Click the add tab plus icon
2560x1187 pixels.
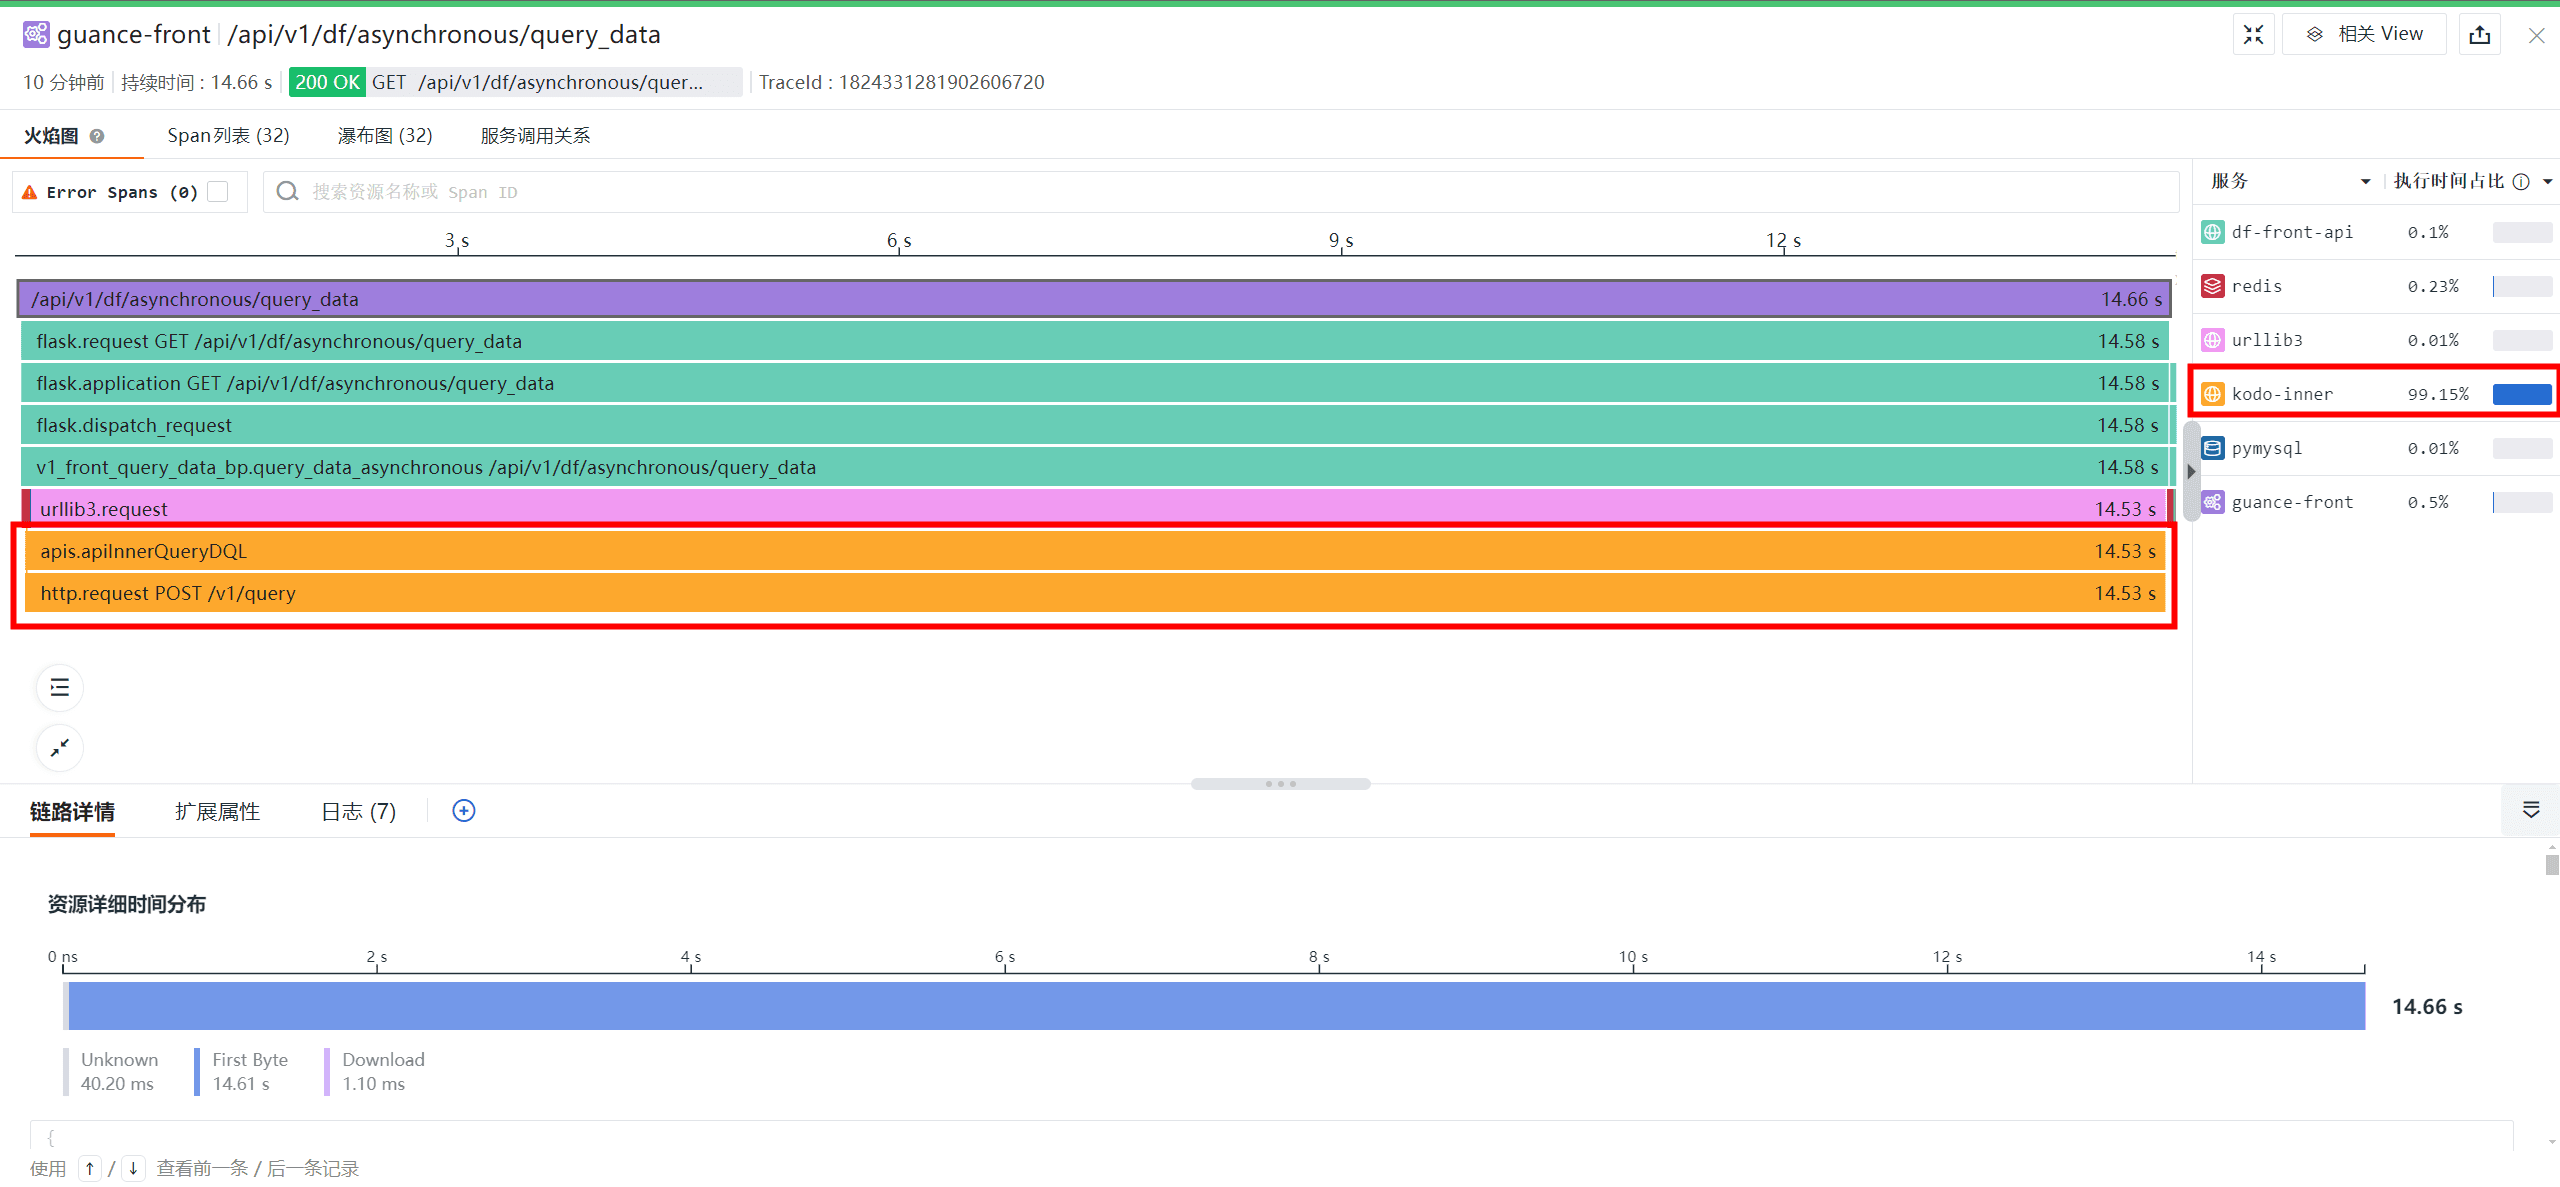click(464, 811)
